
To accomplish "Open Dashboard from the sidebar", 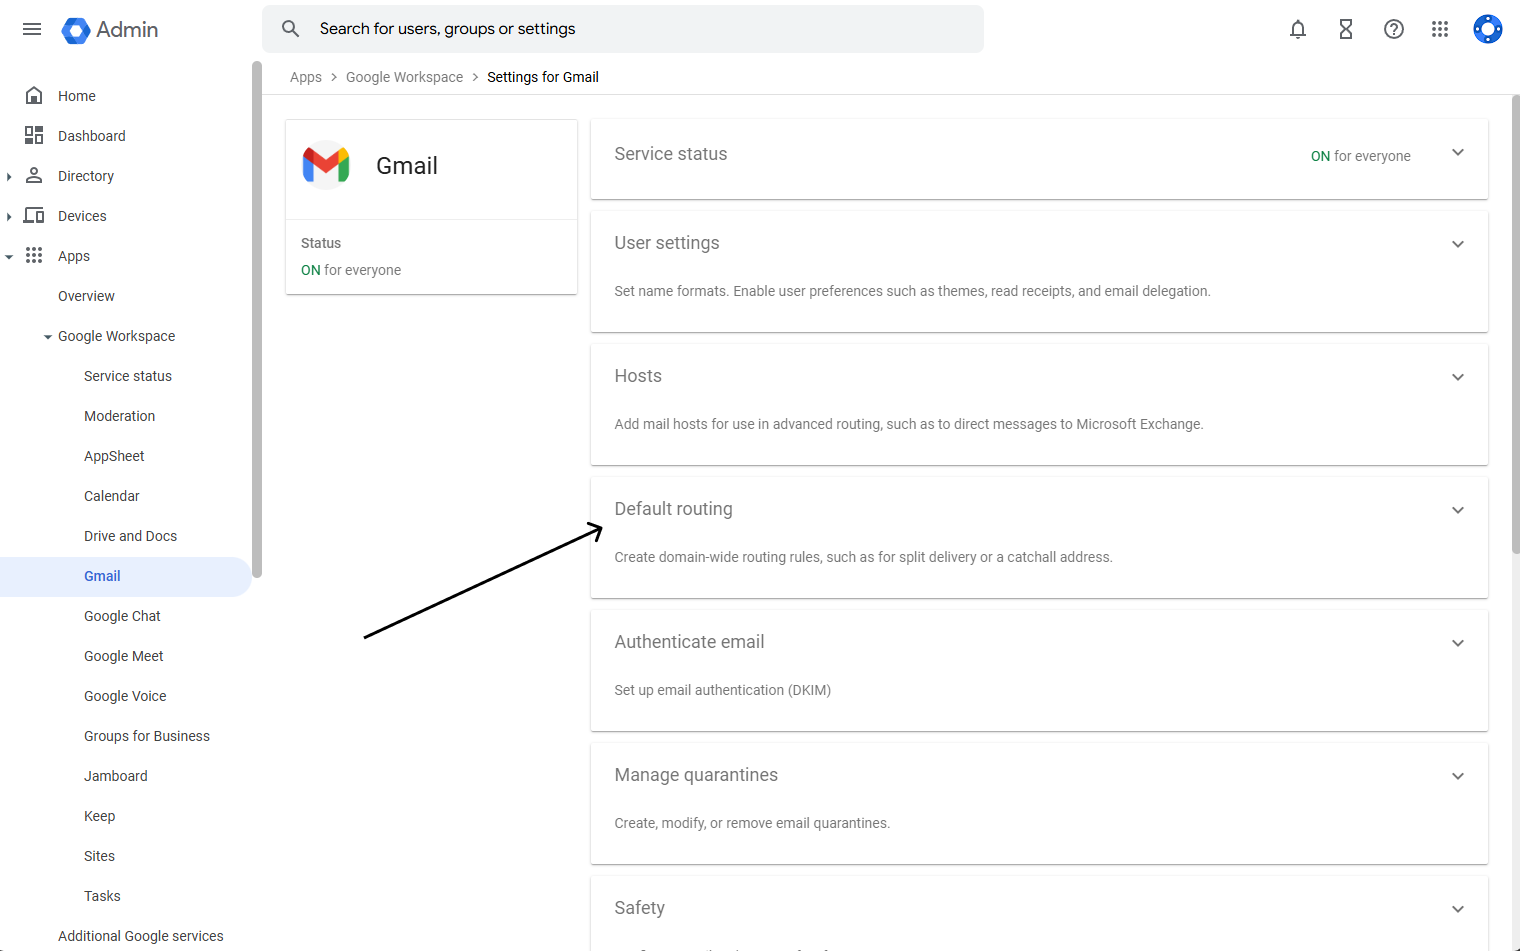I will point(92,136).
